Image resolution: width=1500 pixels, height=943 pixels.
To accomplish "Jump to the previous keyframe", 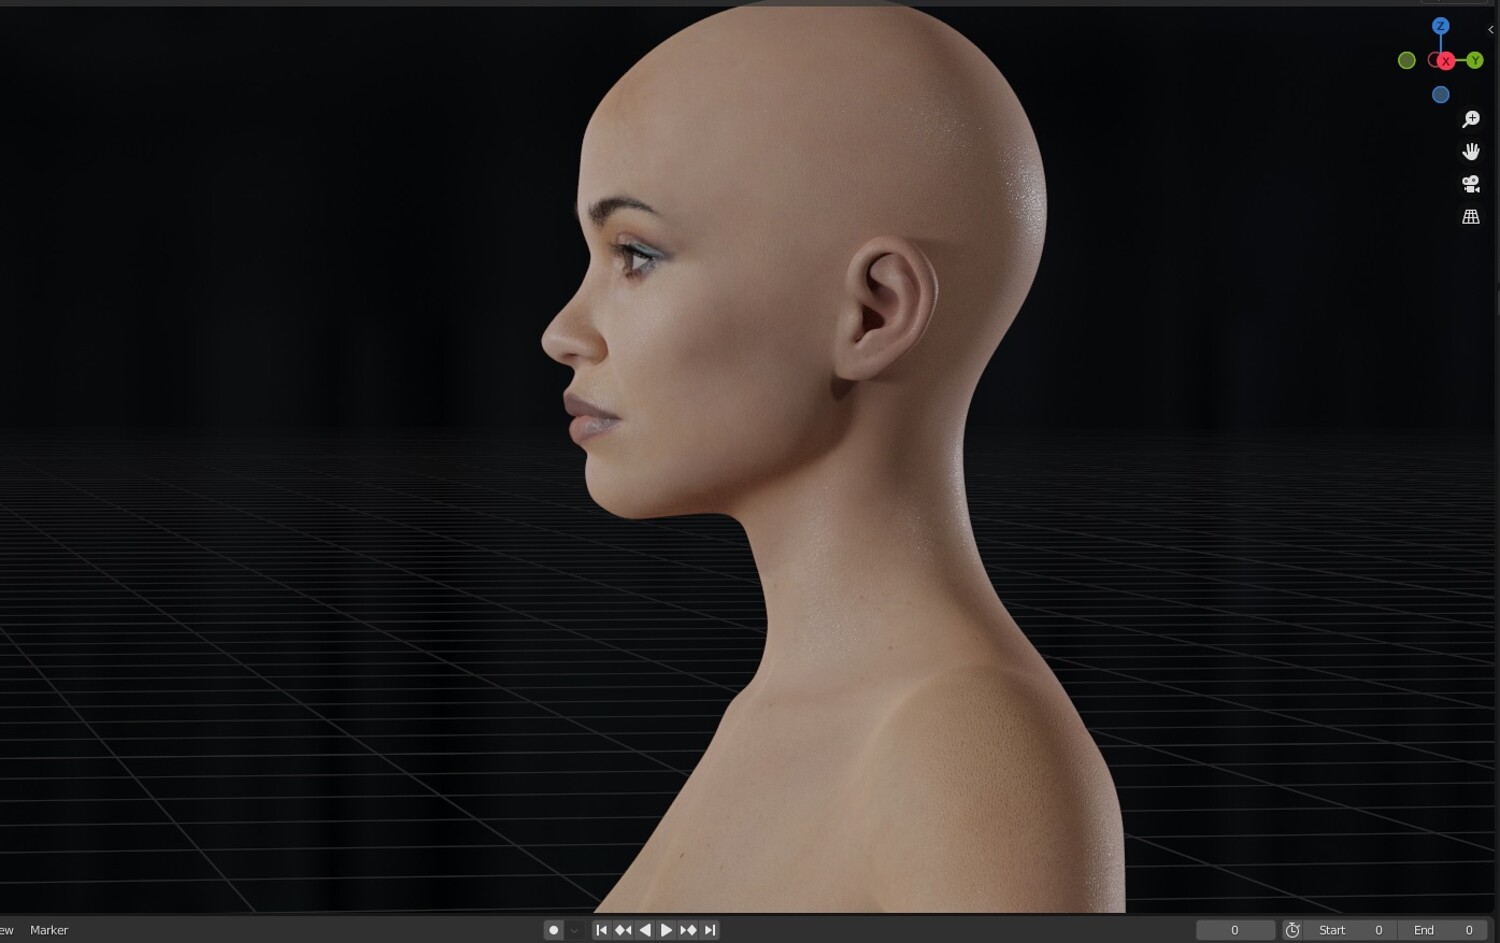I will pyautogui.click(x=622, y=930).
